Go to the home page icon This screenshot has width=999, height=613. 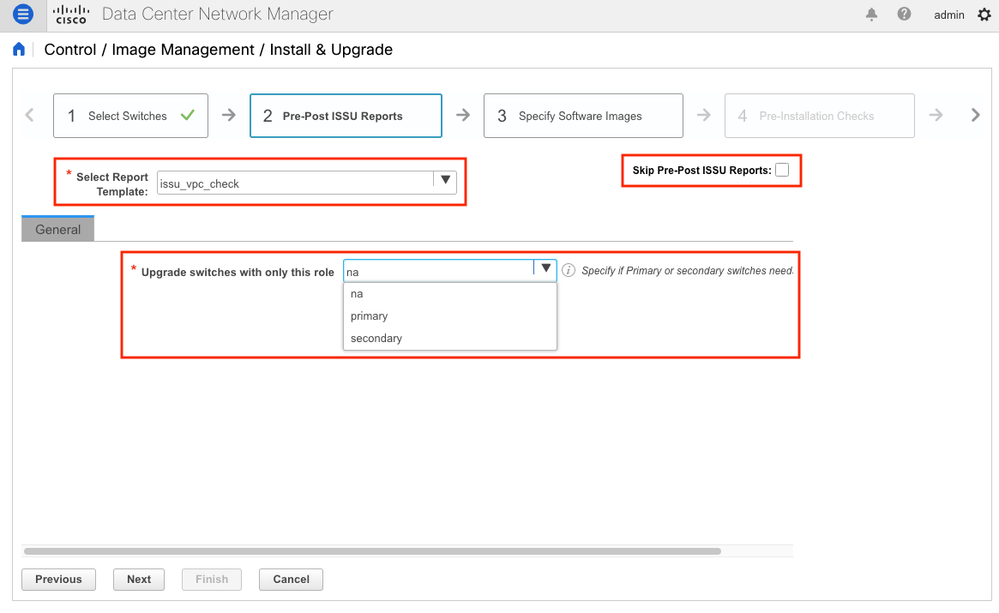18,49
